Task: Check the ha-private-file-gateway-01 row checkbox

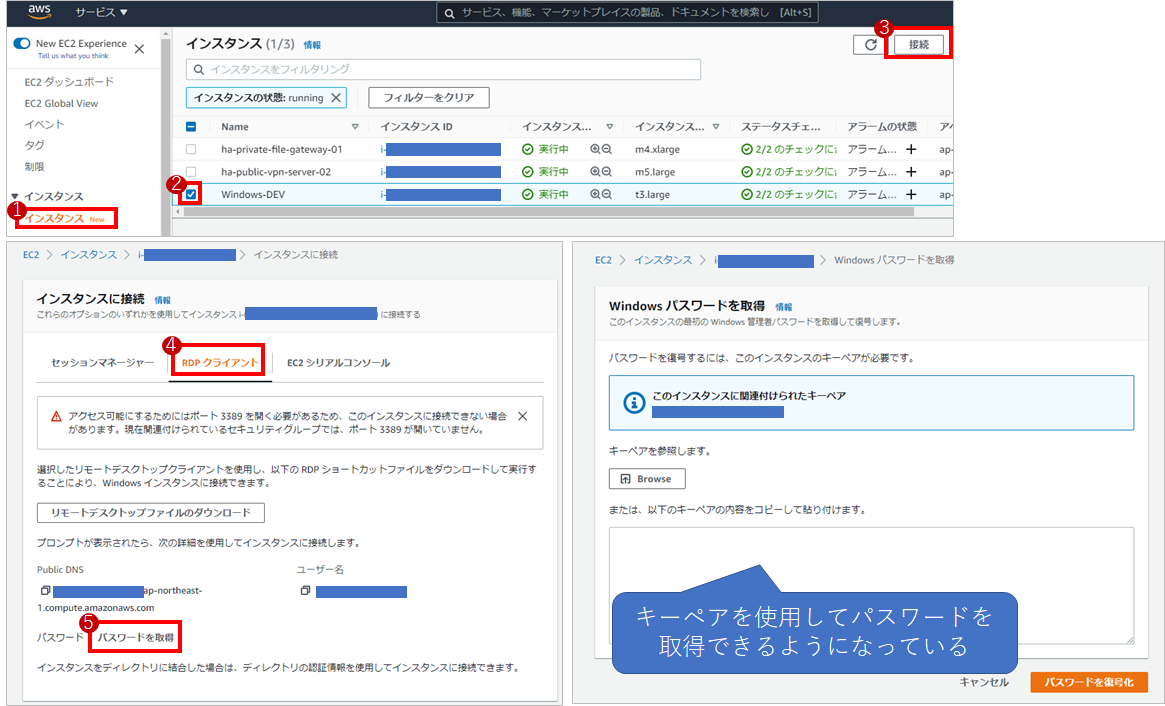Action: point(191,149)
